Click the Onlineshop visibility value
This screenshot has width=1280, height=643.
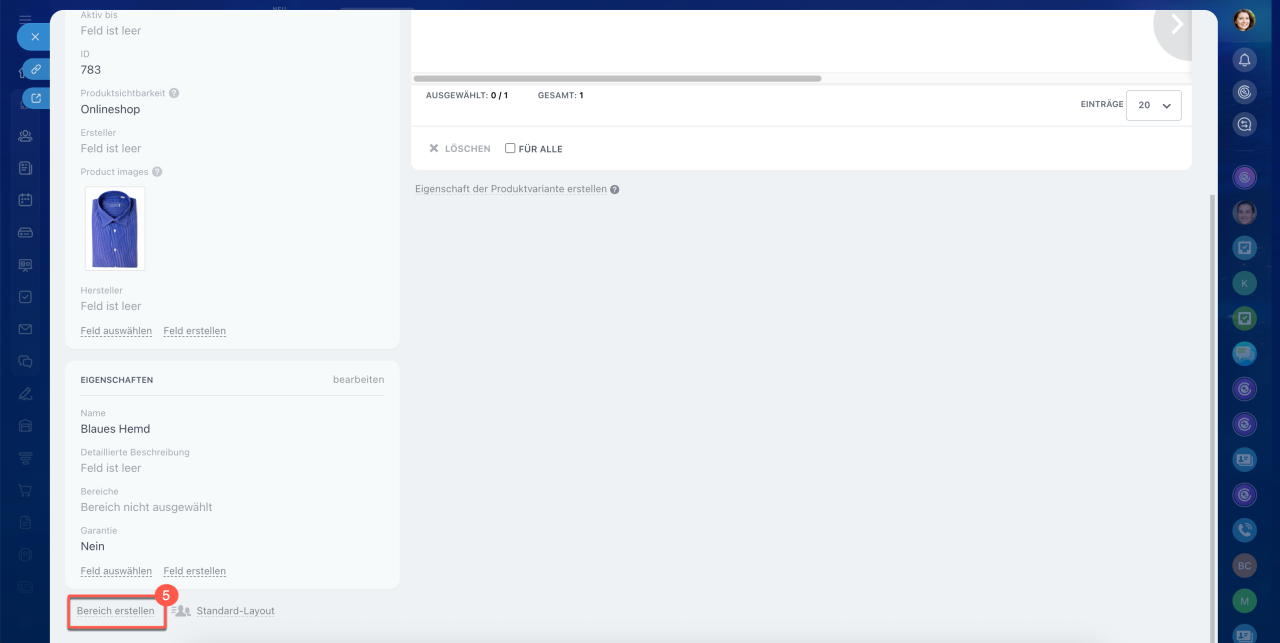point(110,110)
